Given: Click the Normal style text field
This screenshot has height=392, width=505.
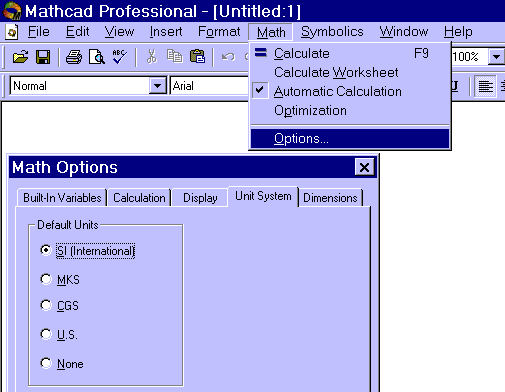Looking at the screenshot, I should 80,86.
